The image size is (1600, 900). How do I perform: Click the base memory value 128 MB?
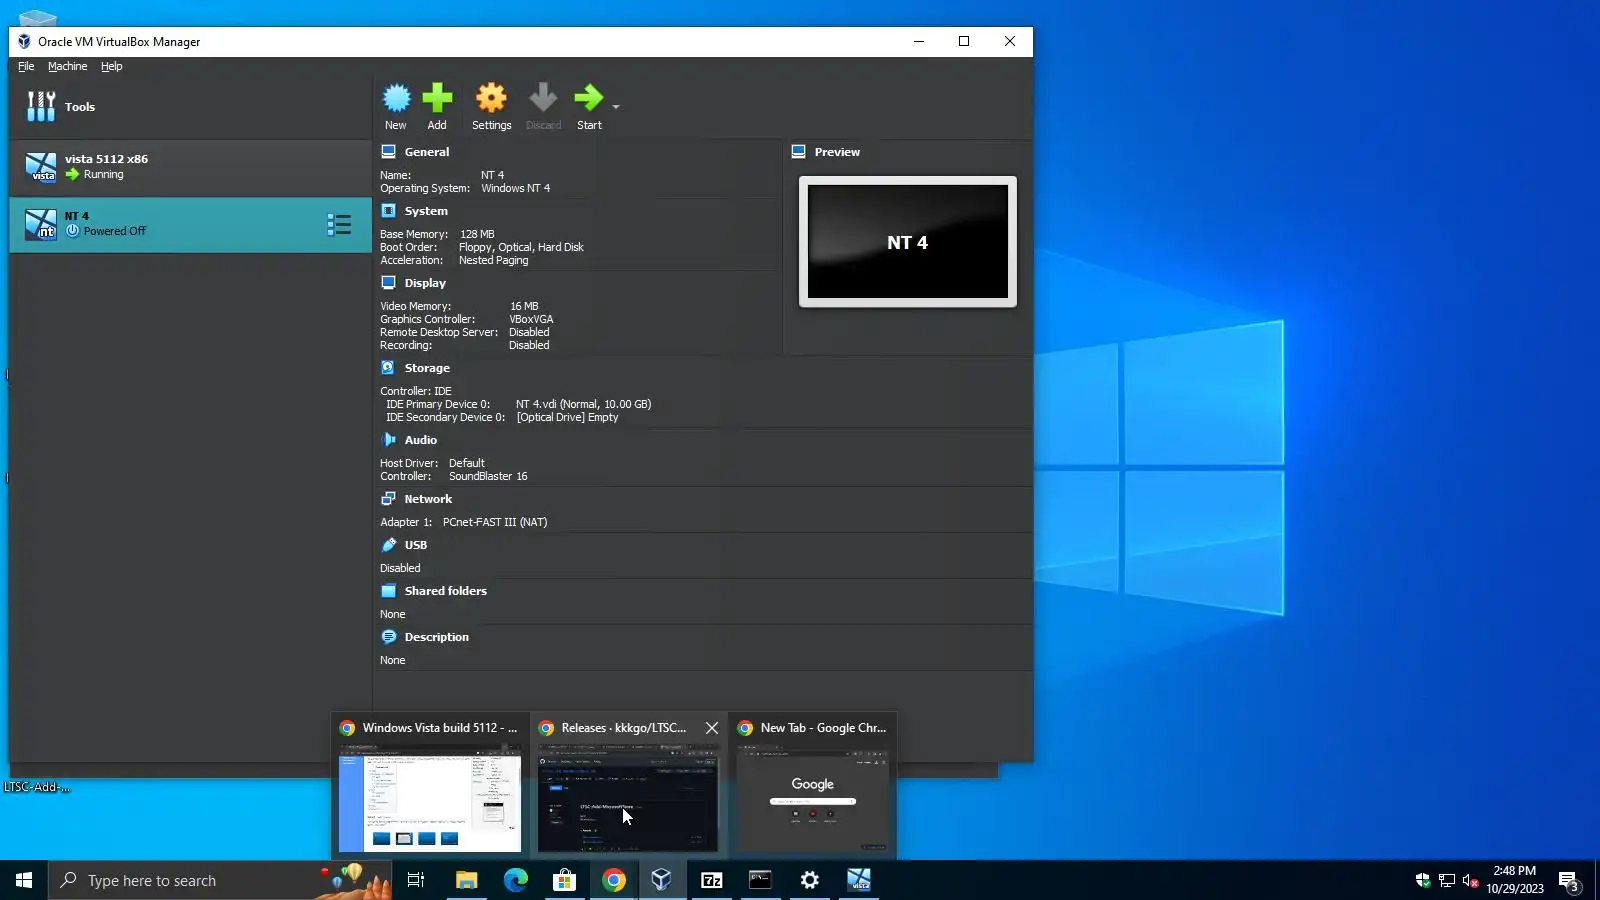[477, 234]
